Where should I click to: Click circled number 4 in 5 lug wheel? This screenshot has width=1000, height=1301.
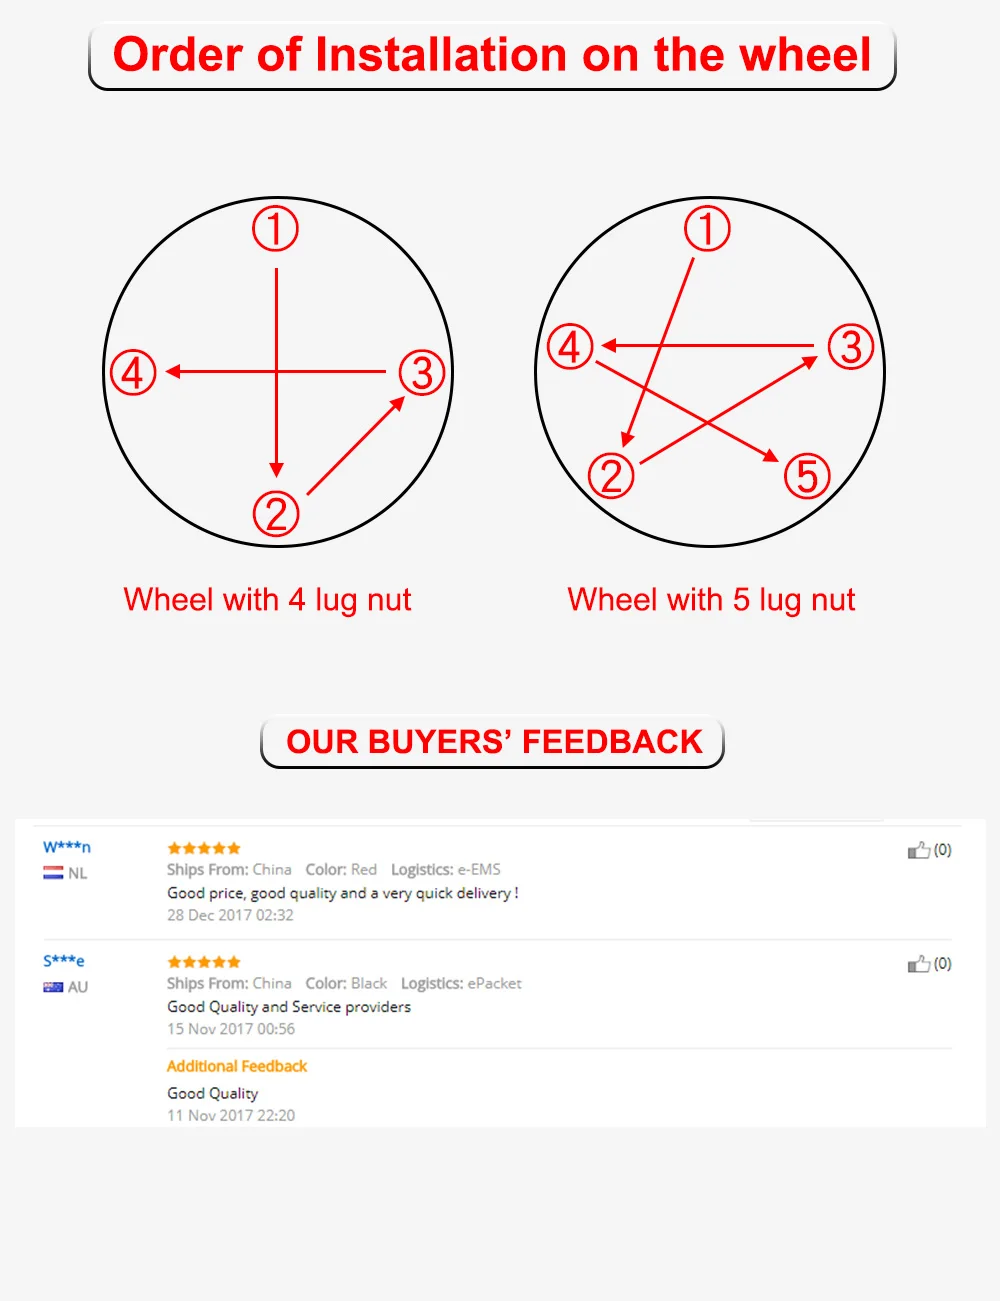tap(570, 347)
